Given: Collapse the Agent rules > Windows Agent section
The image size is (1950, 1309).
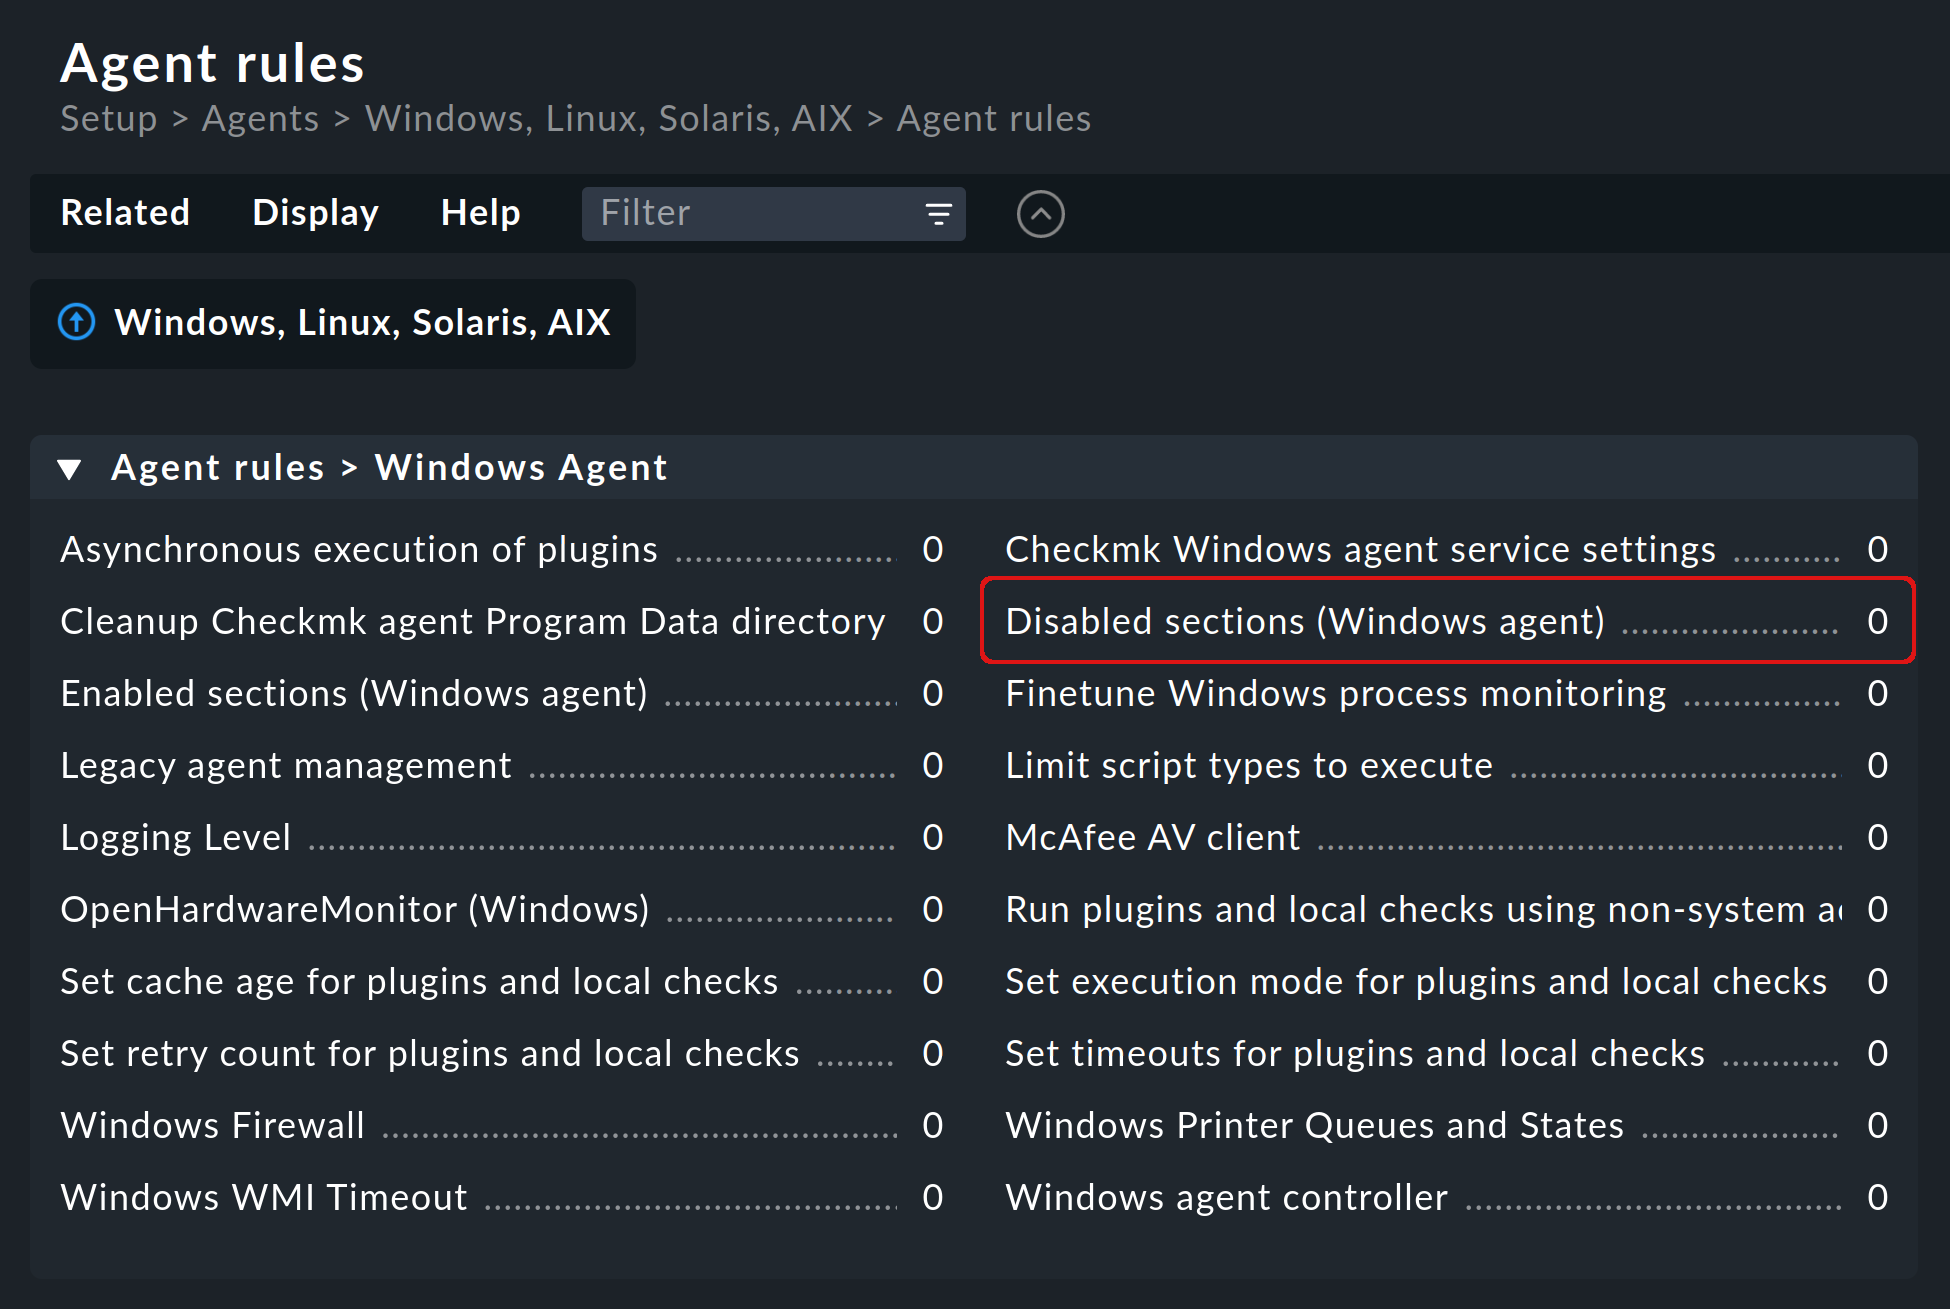Looking at the screenshot, I should click(69, 469).
